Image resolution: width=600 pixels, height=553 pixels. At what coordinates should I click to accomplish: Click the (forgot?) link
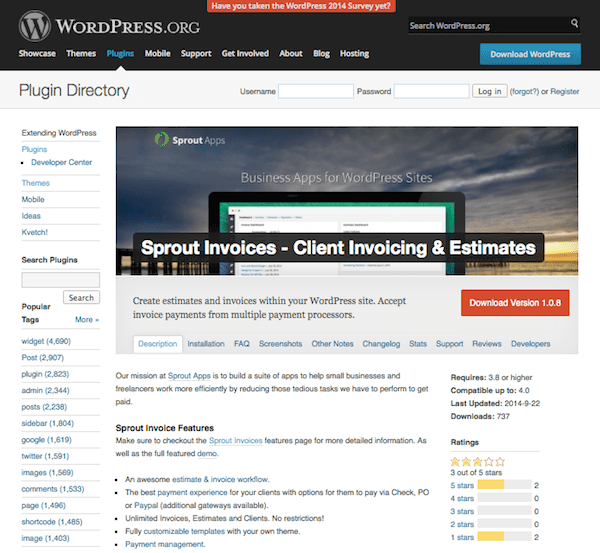524,91
